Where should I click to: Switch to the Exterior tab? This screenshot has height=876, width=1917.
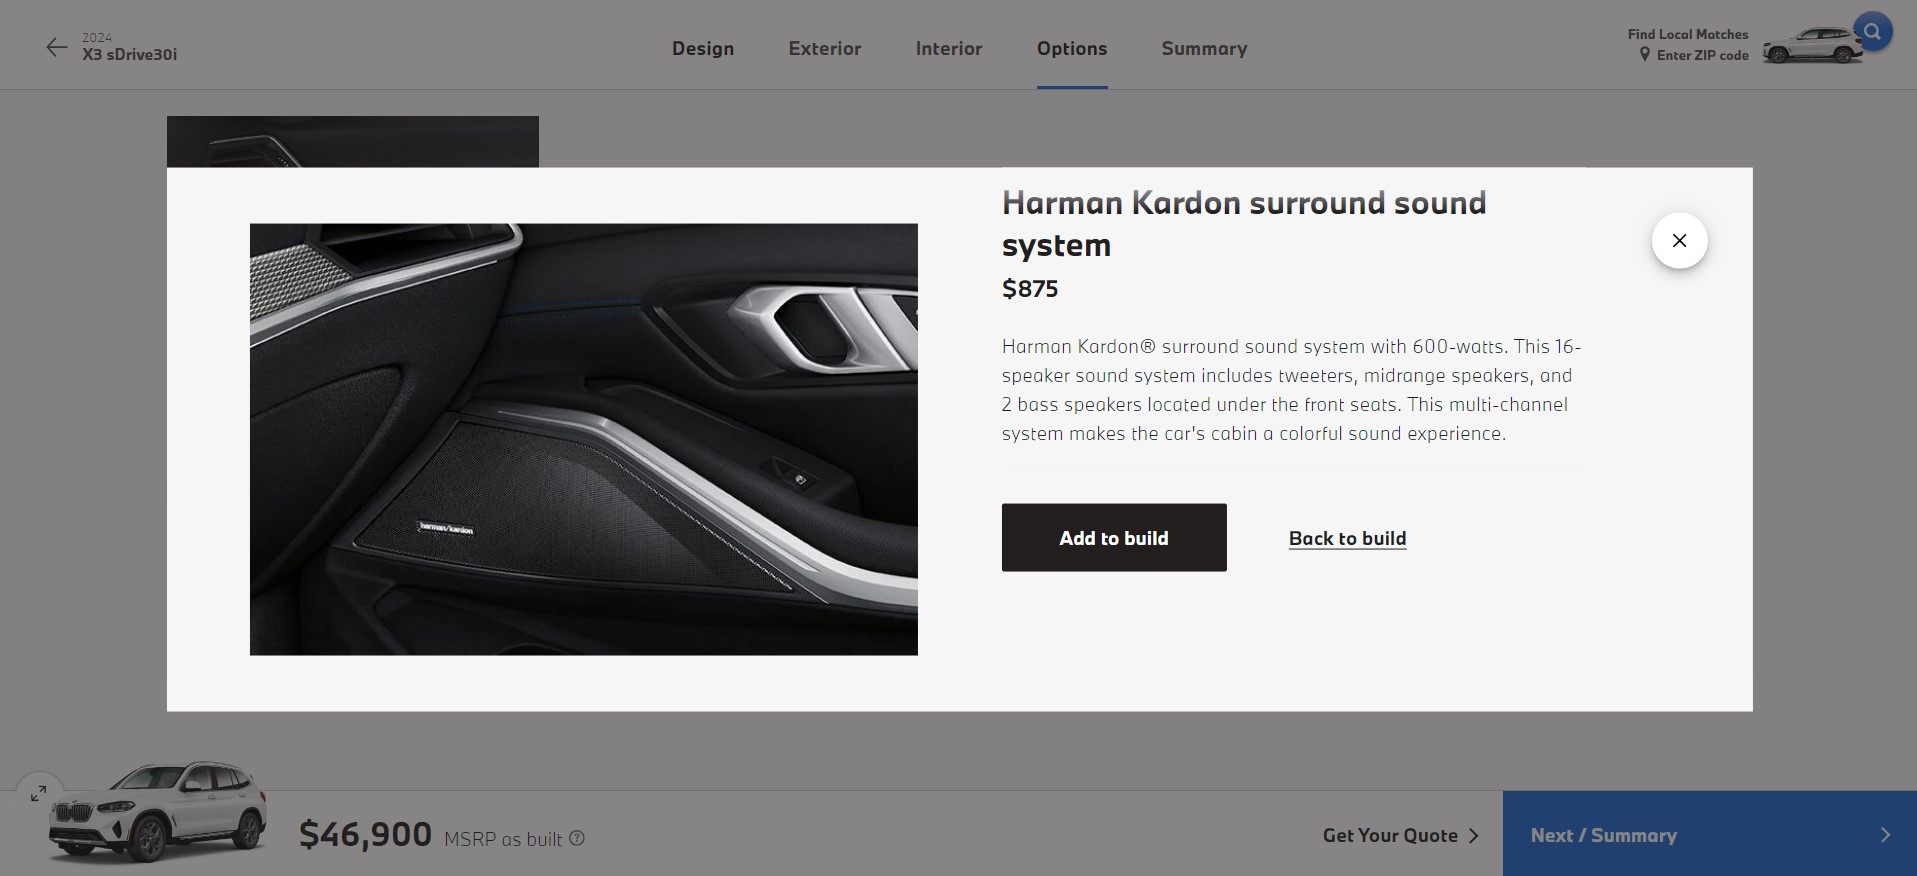click(x=825, y=48)
